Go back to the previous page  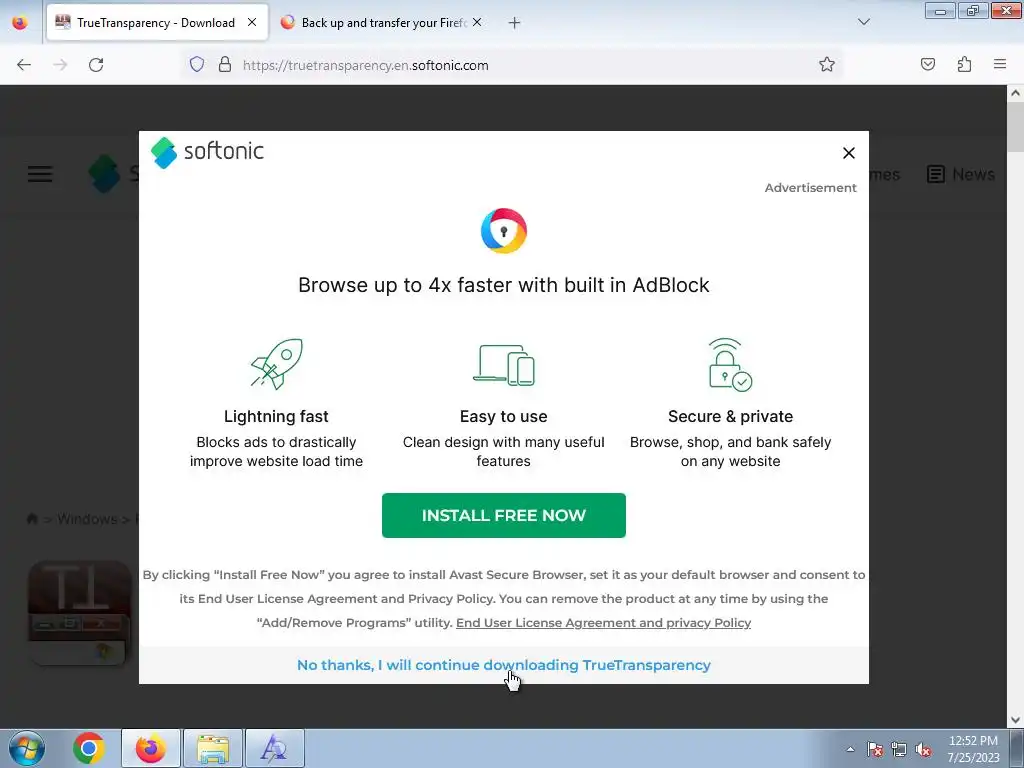24,65
